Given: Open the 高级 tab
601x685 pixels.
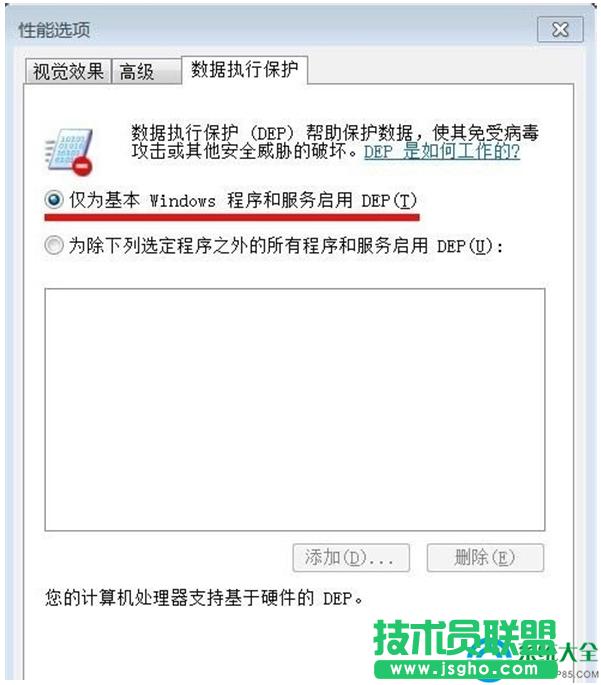Looking at the screenshot, I should pos(146,71).
